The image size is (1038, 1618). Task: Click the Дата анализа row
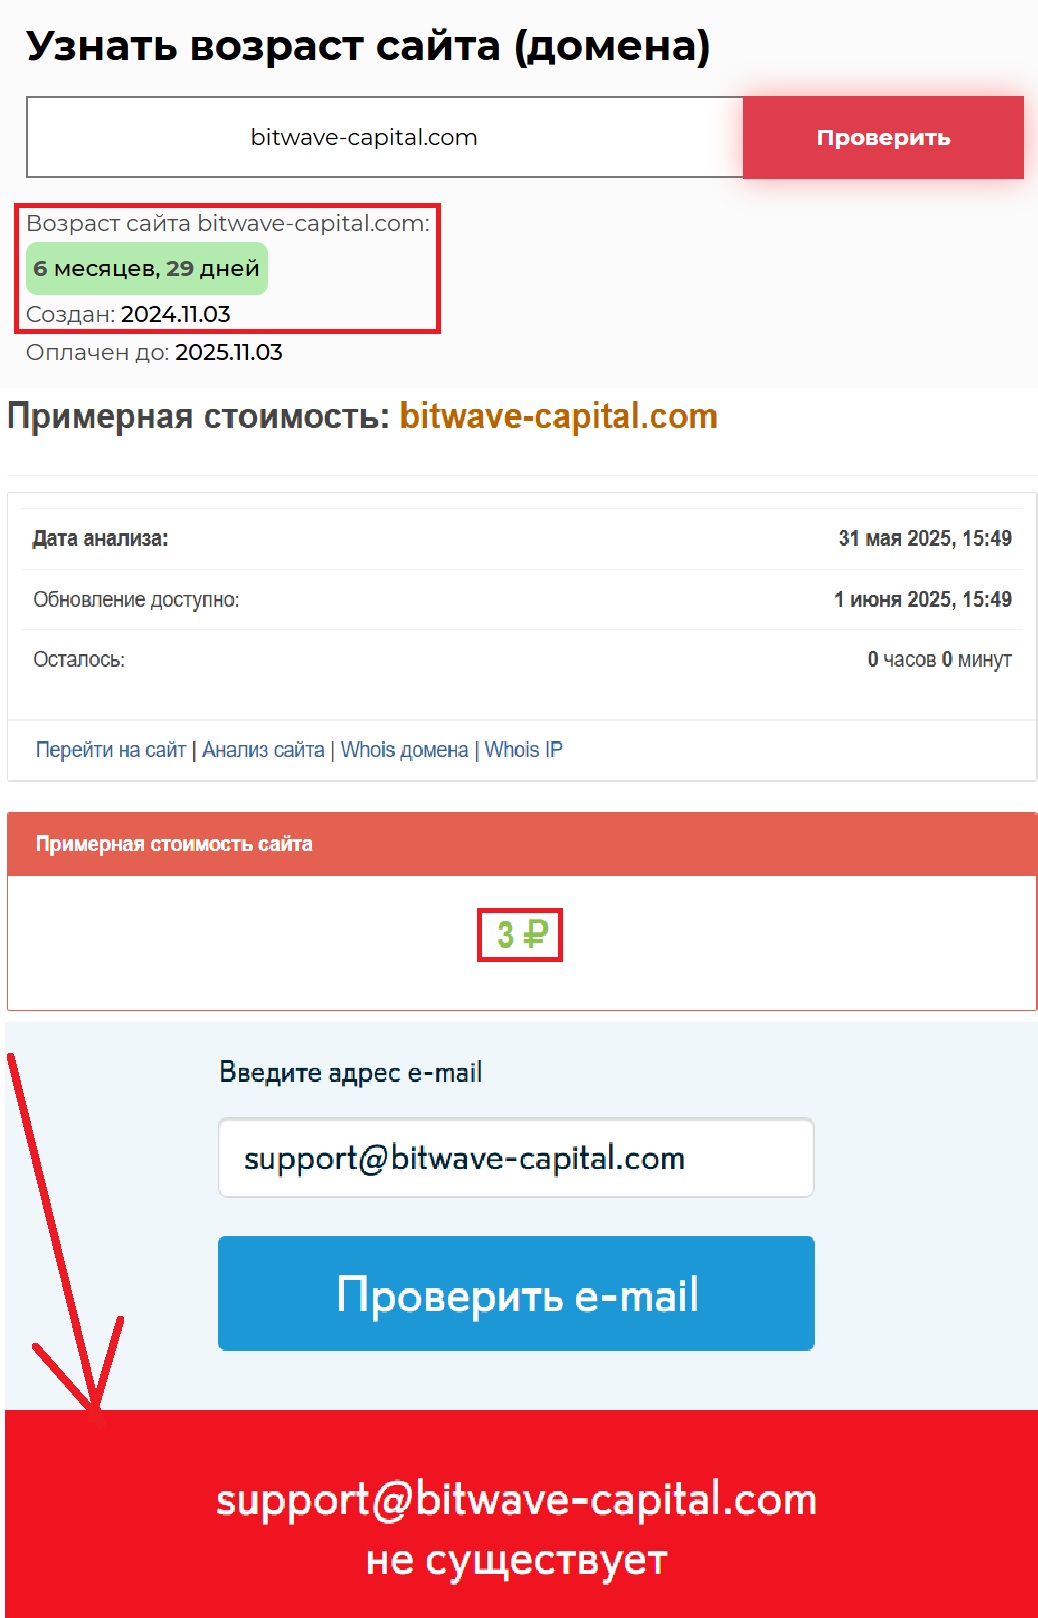pos(521,539)
